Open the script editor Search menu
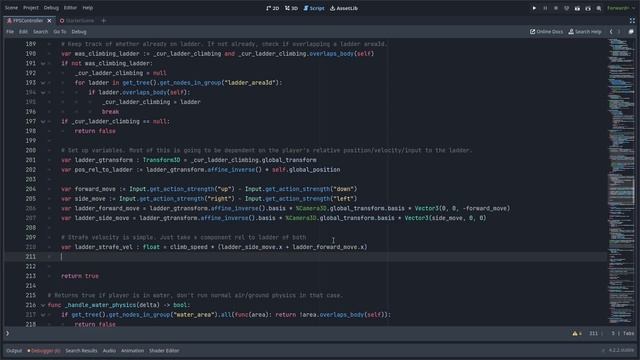The image size is (640, 360). point(40,31)
